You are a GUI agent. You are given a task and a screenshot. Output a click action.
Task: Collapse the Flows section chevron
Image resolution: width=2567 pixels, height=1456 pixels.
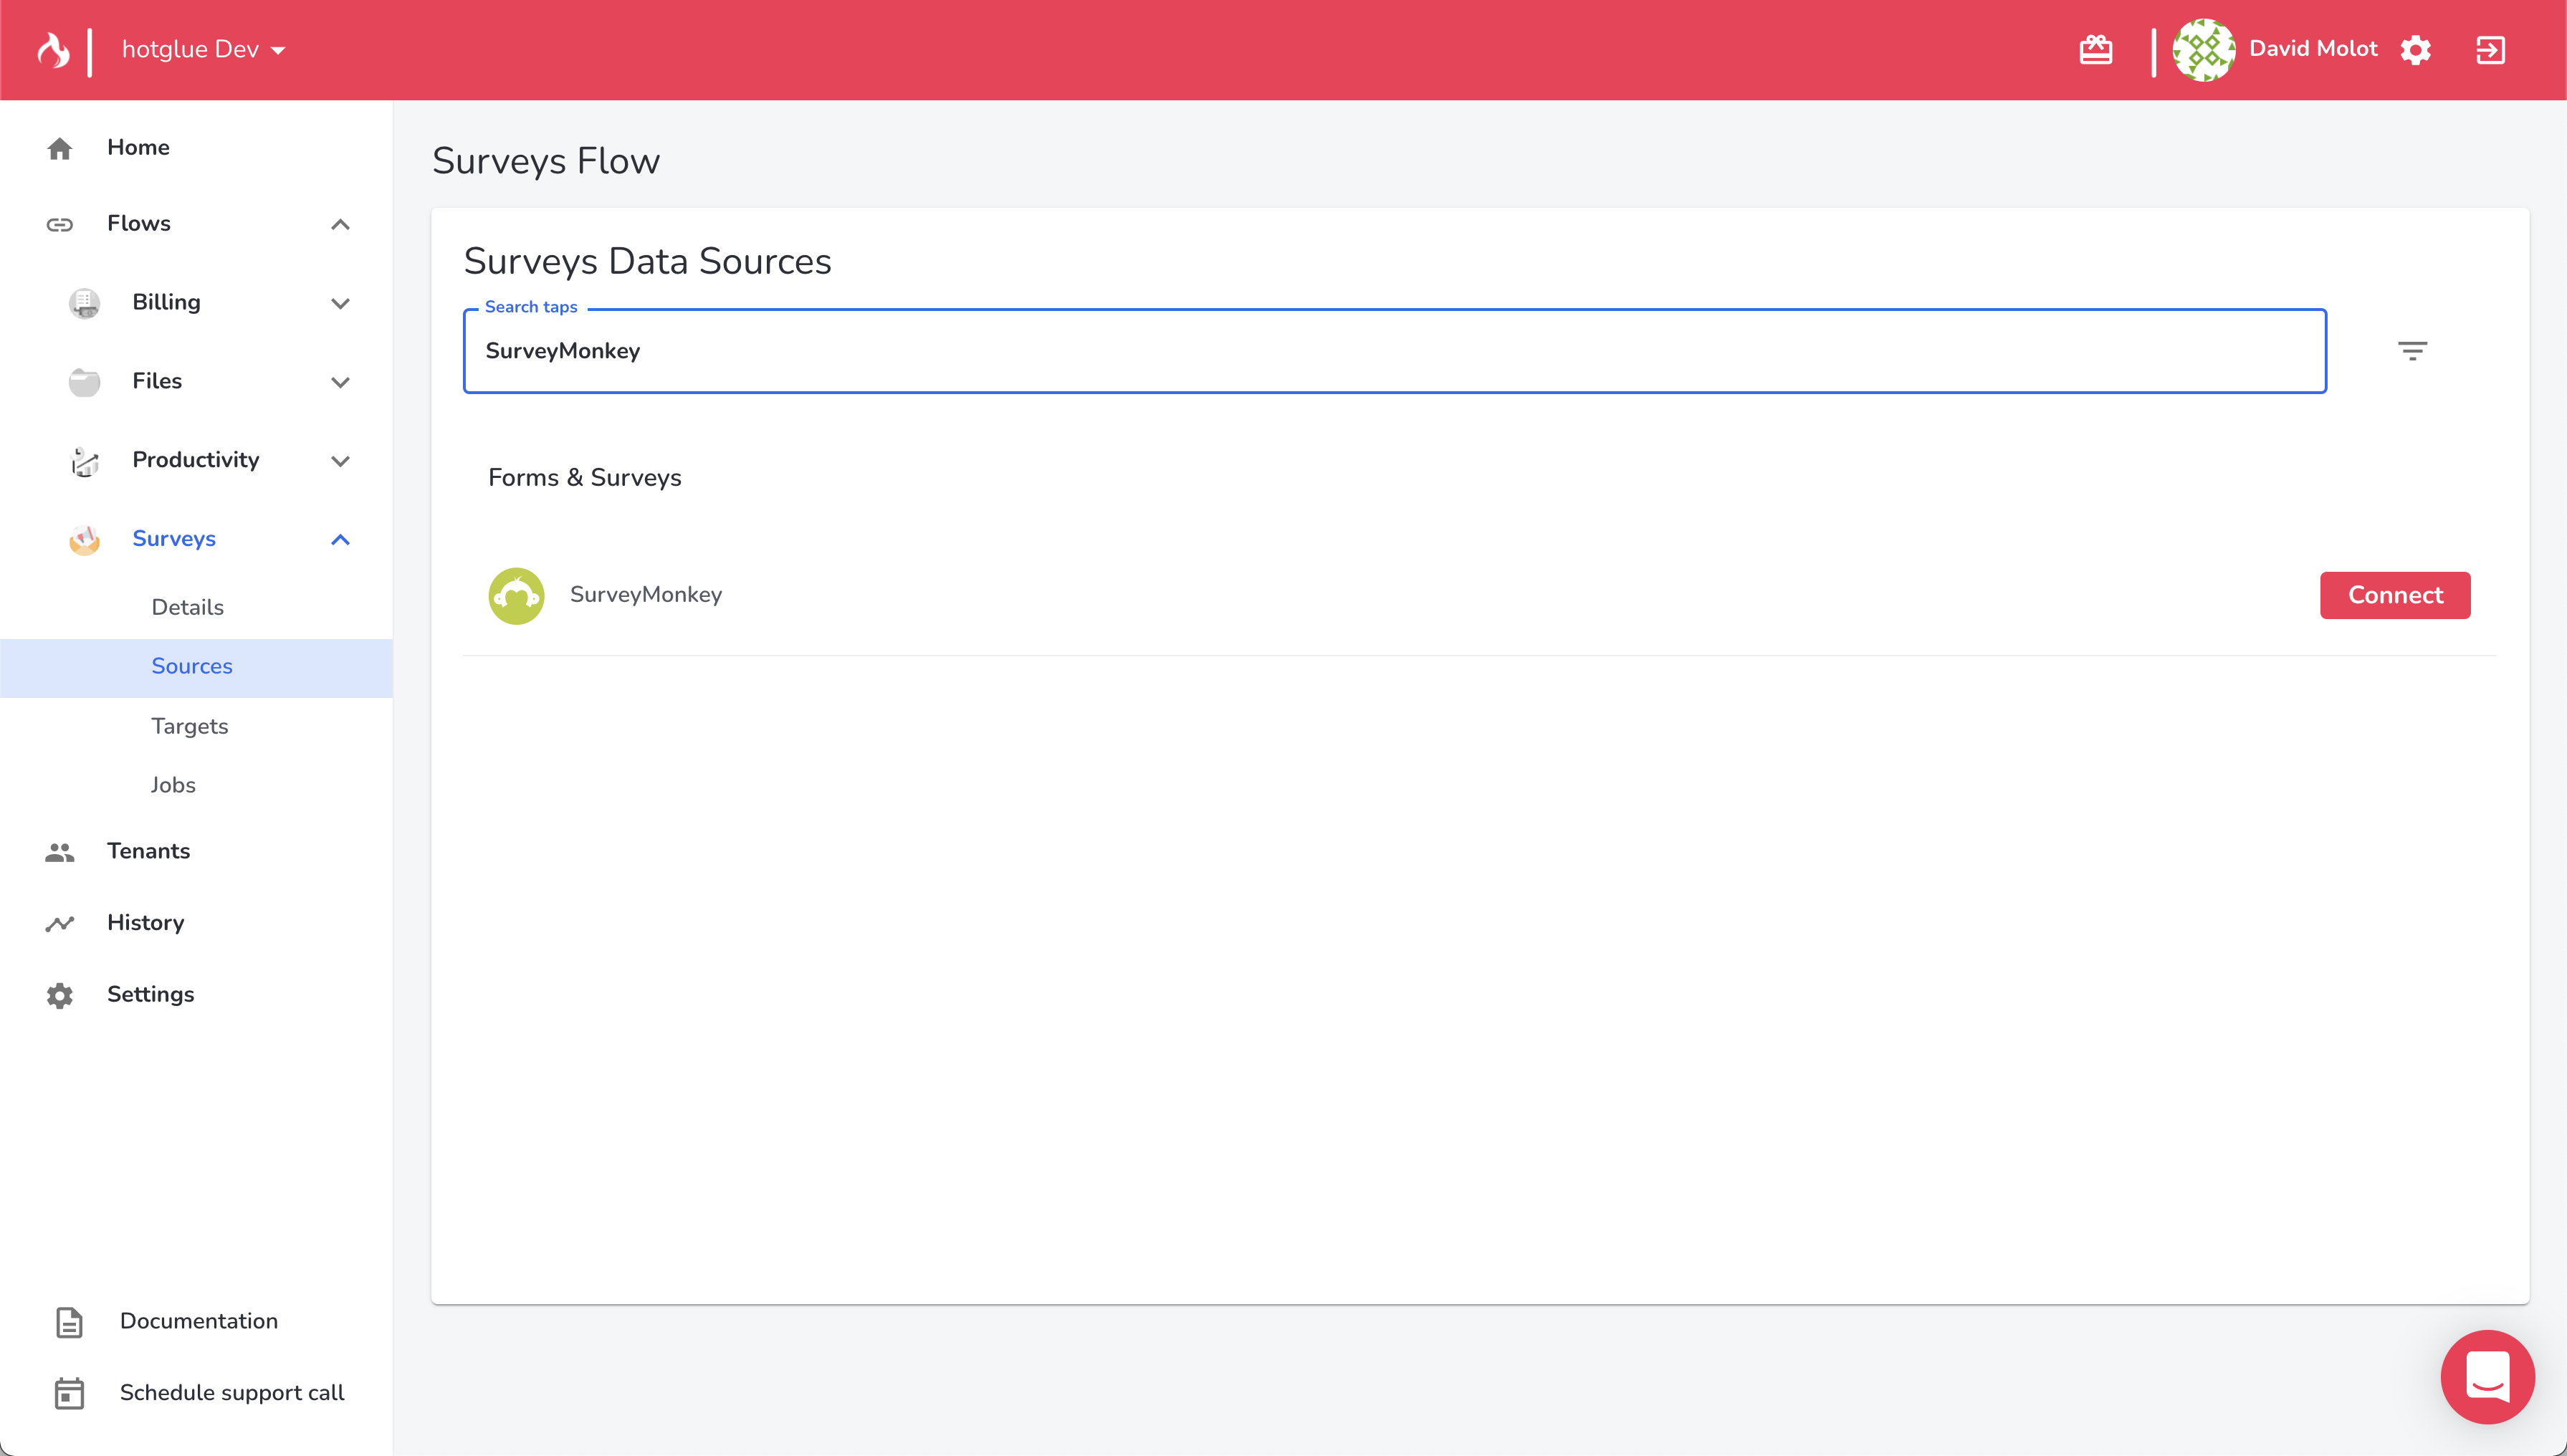click(x=340, y=224)
